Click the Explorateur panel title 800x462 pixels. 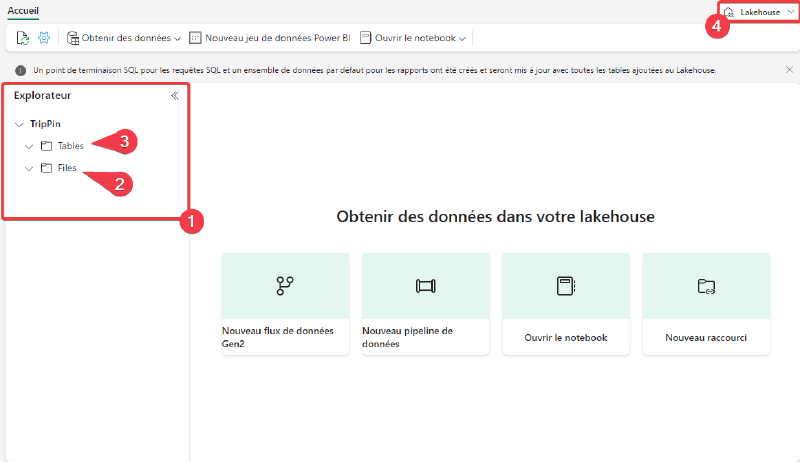[42, 95]
